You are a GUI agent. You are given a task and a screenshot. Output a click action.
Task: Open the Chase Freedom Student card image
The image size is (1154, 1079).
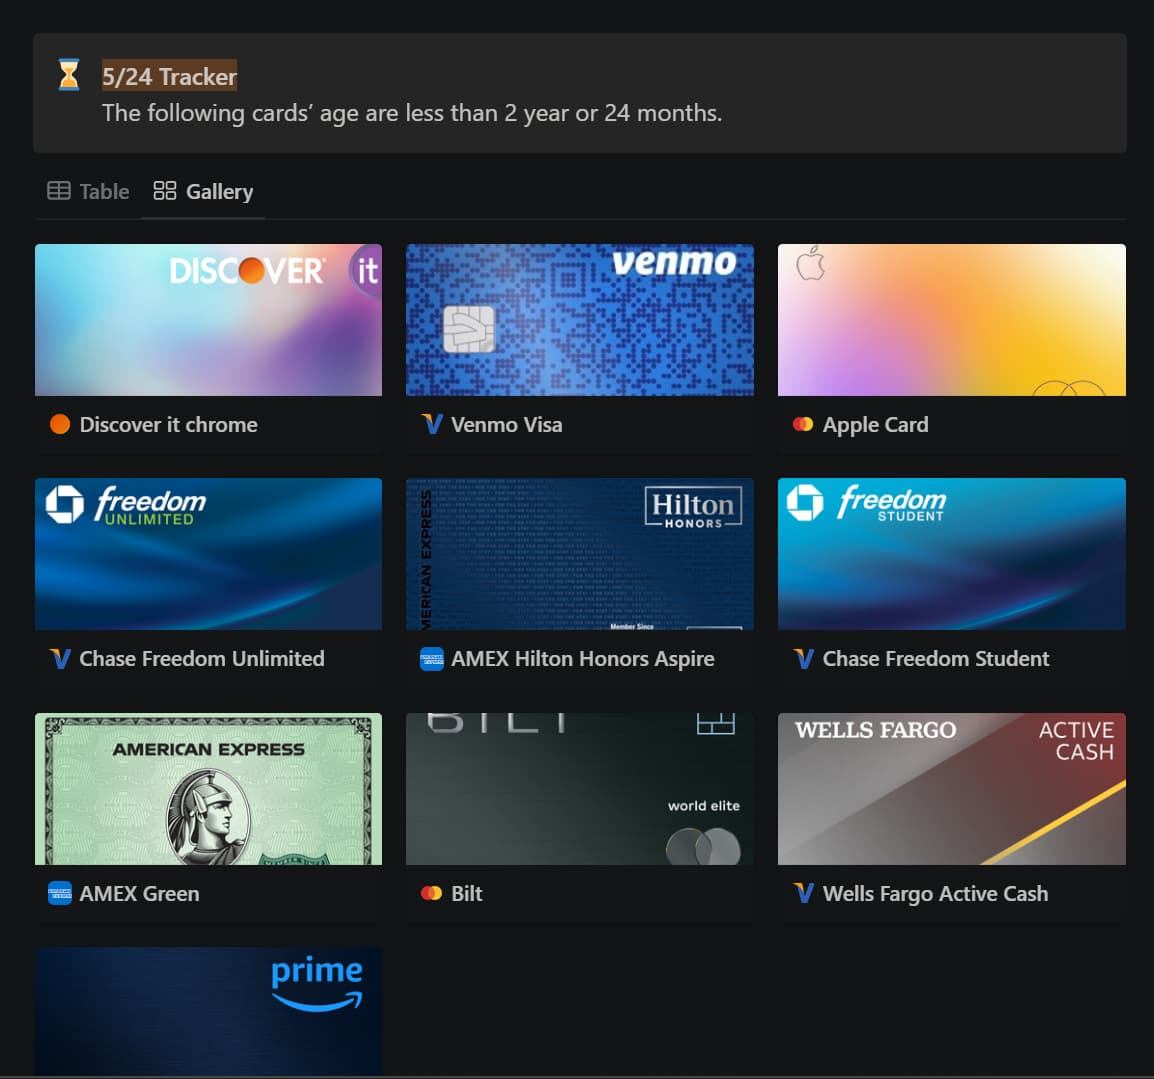coord(952,553)
